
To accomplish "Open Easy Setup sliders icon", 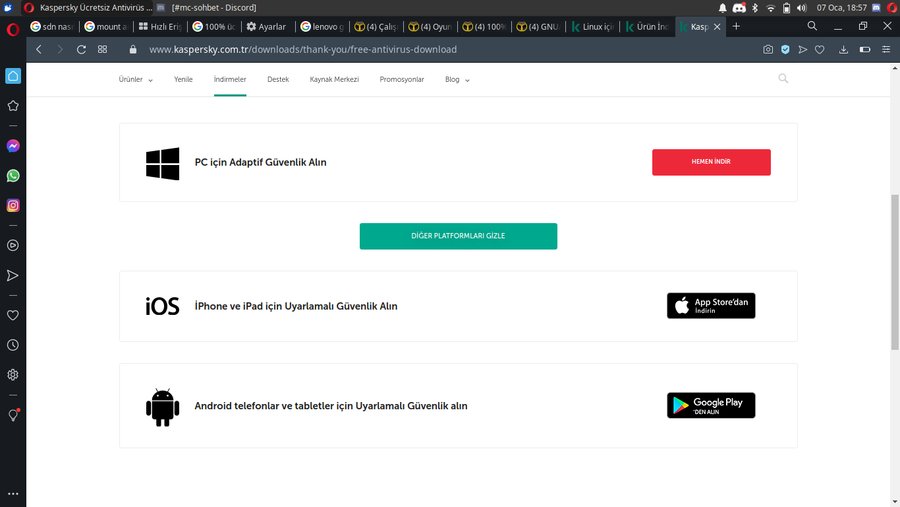I will pos(886,49).
